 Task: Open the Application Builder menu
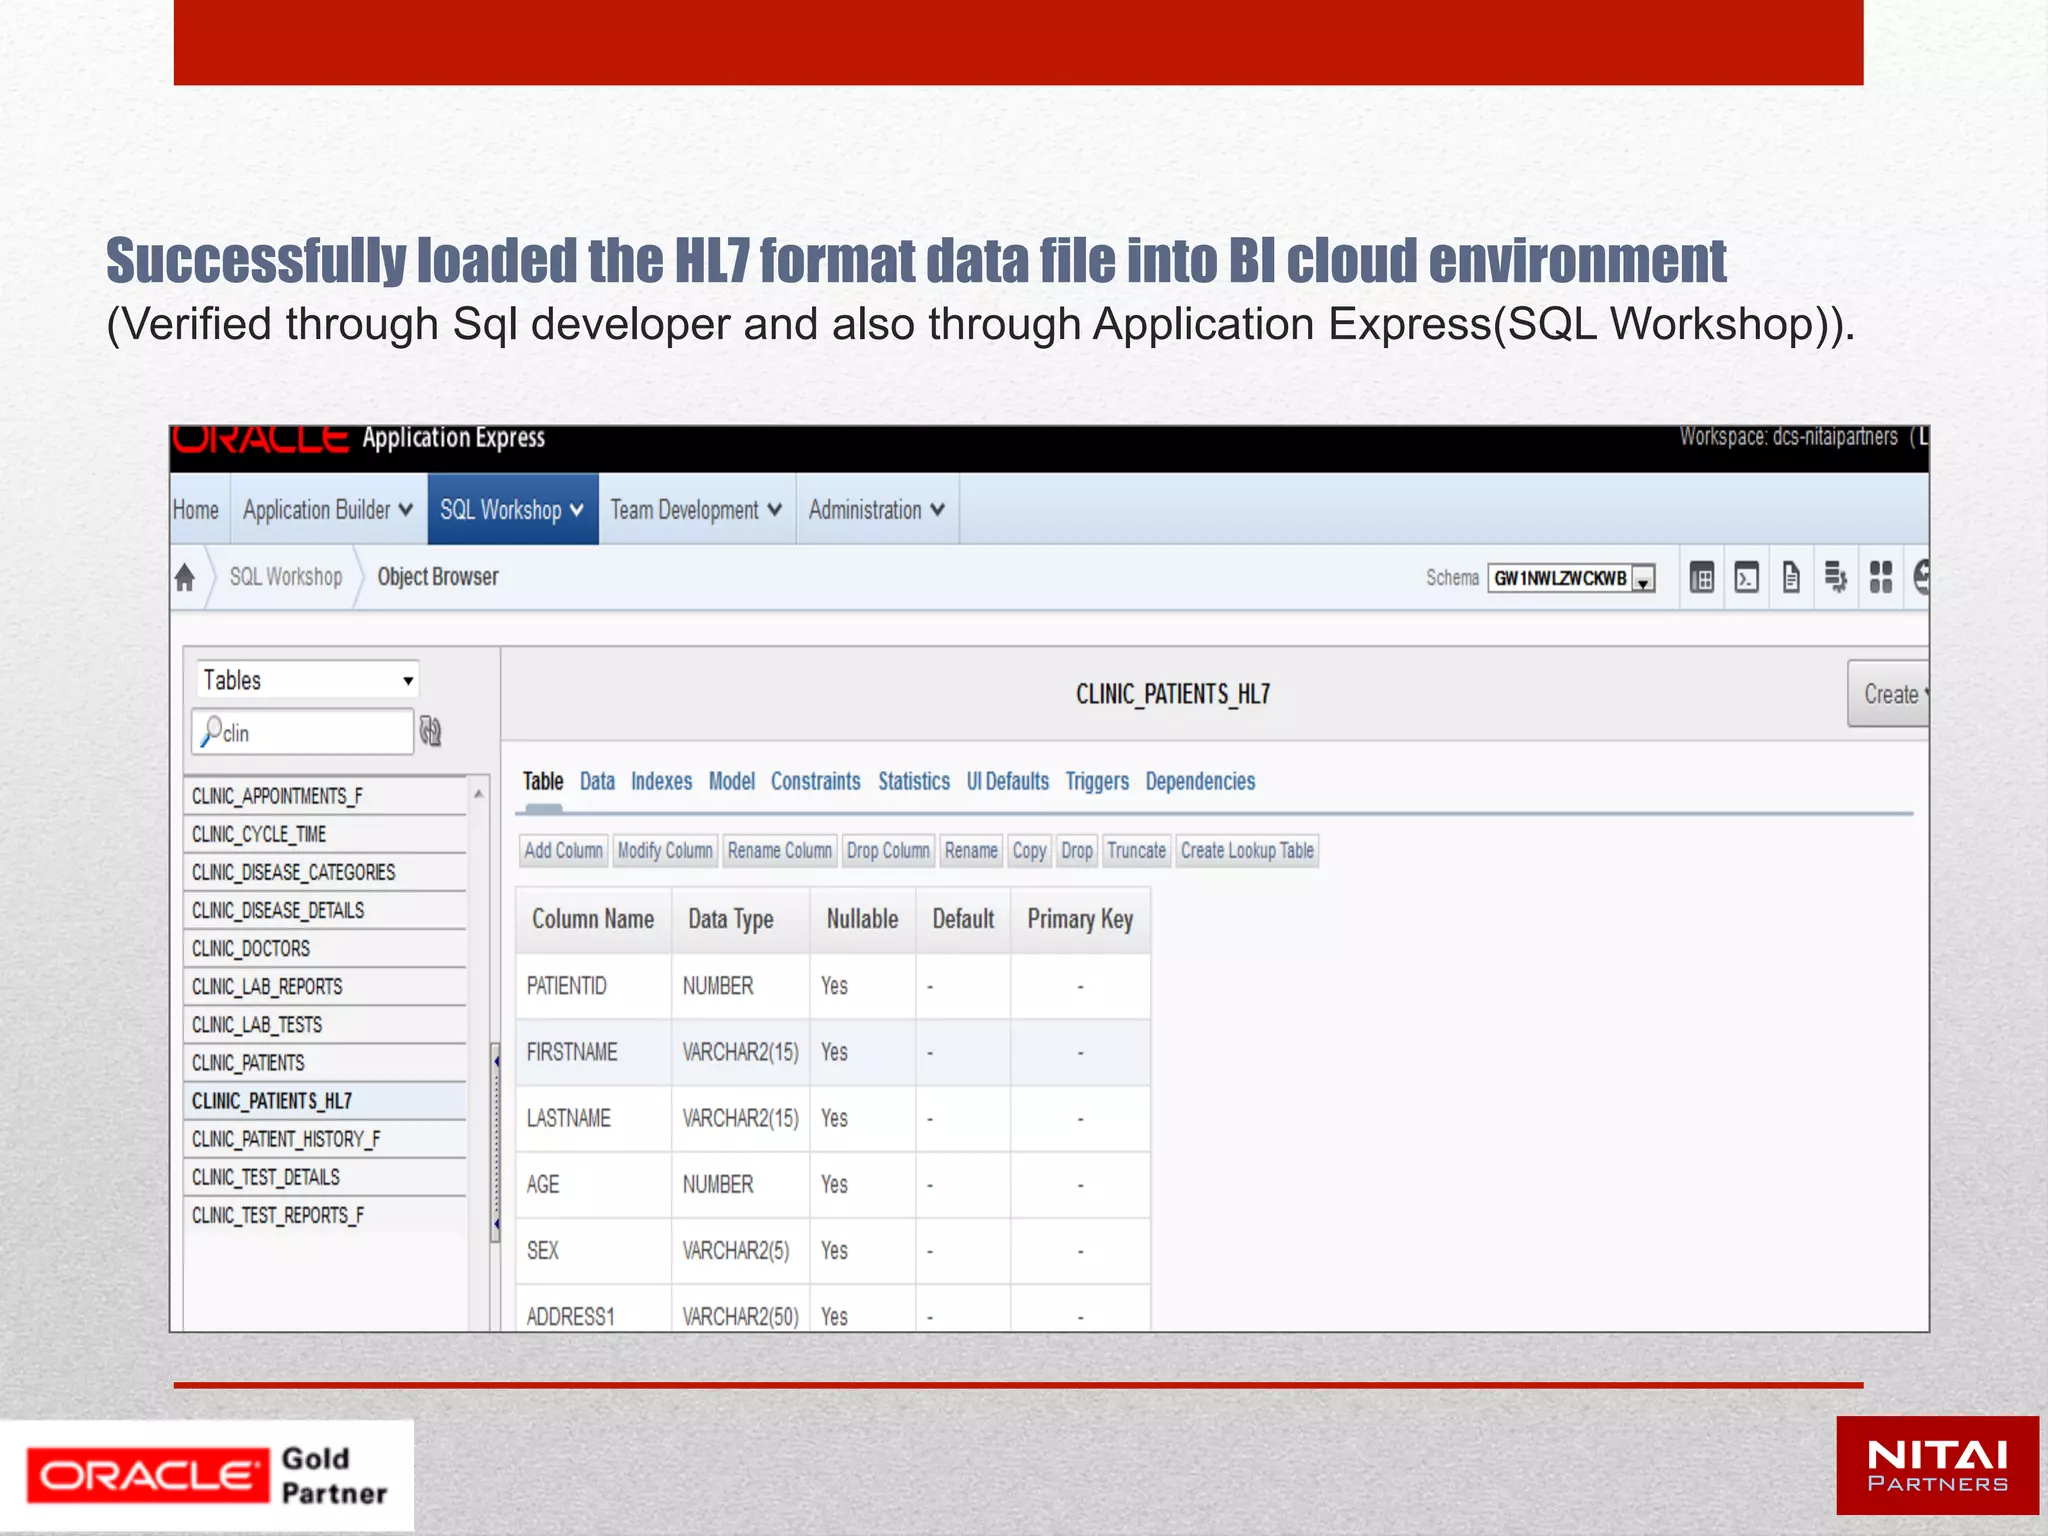328,510
